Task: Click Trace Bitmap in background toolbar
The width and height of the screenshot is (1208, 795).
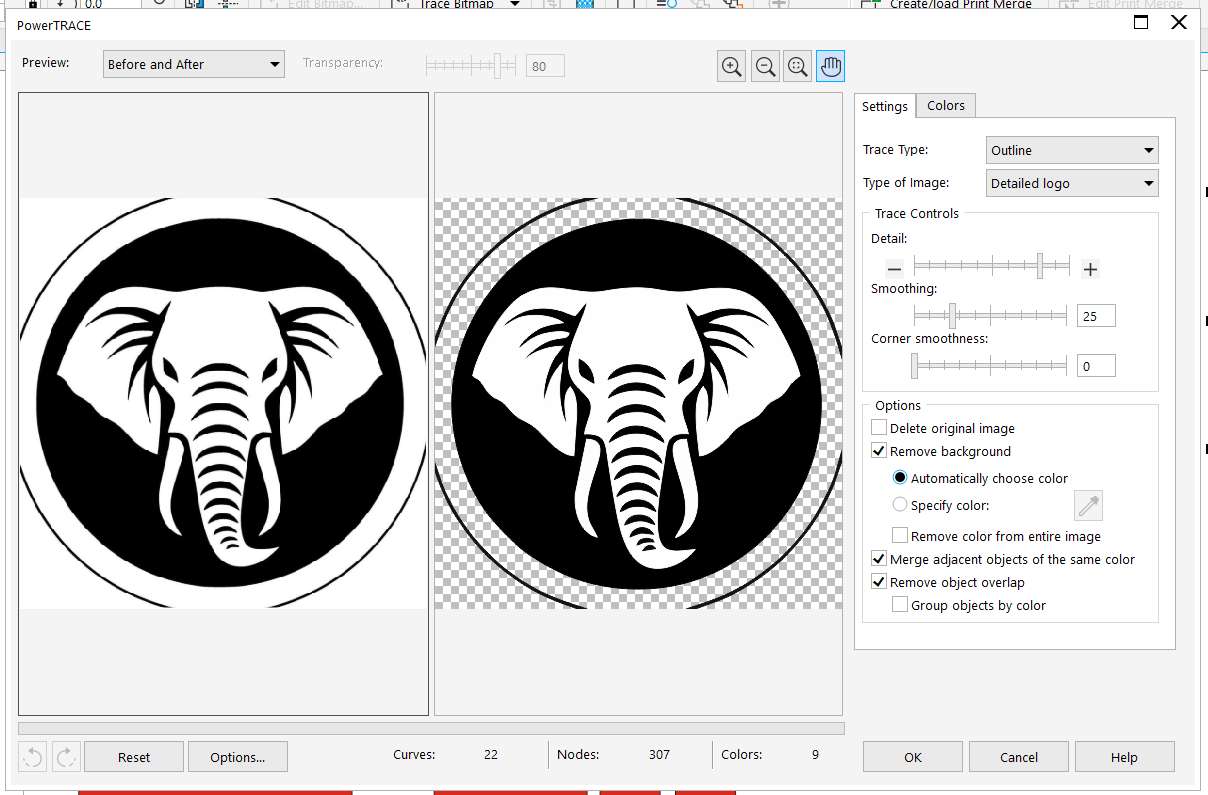Action: pyautogui.click(x=456, y=4)
